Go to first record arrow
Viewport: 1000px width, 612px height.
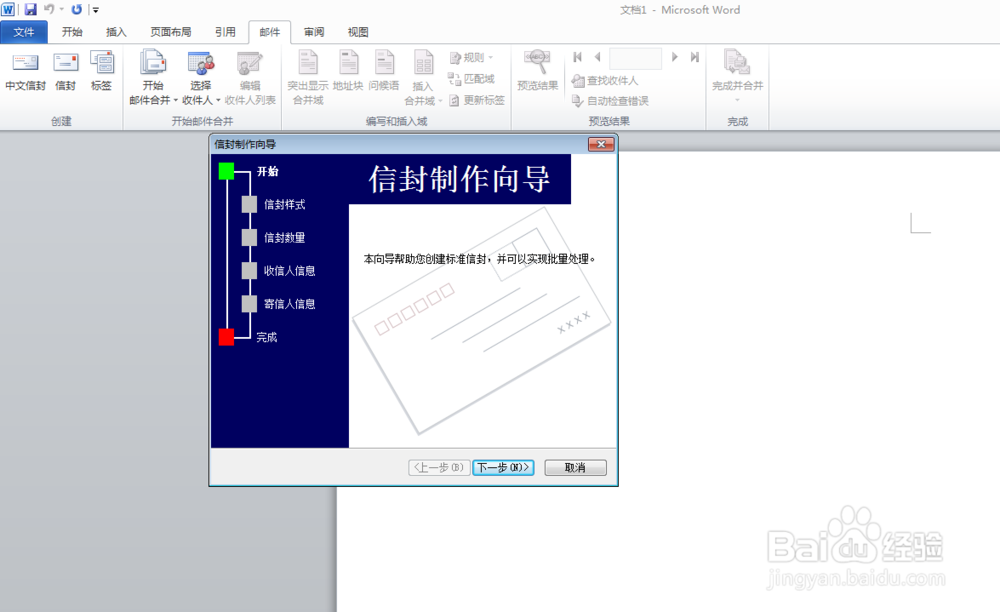pyautogui.click(x=577, y=57)
